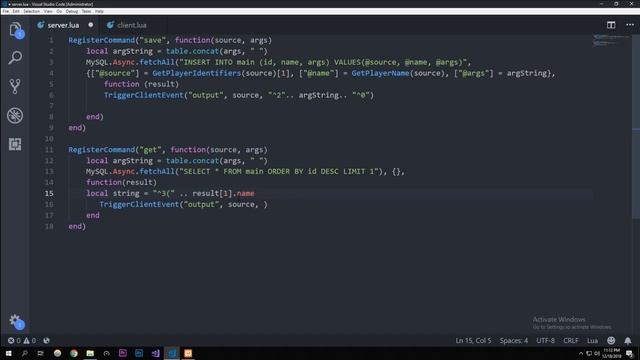Open the Tasks menu
The image size is (640, 360).
87,11
